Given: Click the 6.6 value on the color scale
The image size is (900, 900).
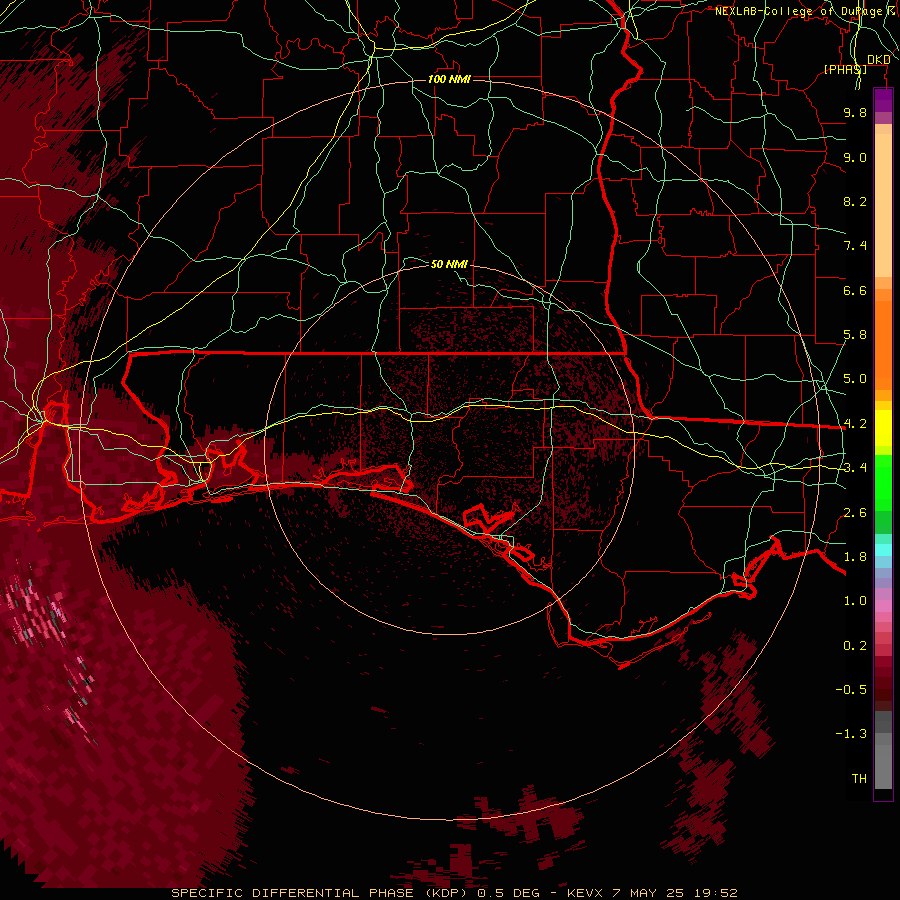Looking at the screenshot, I should click(855, 290).
